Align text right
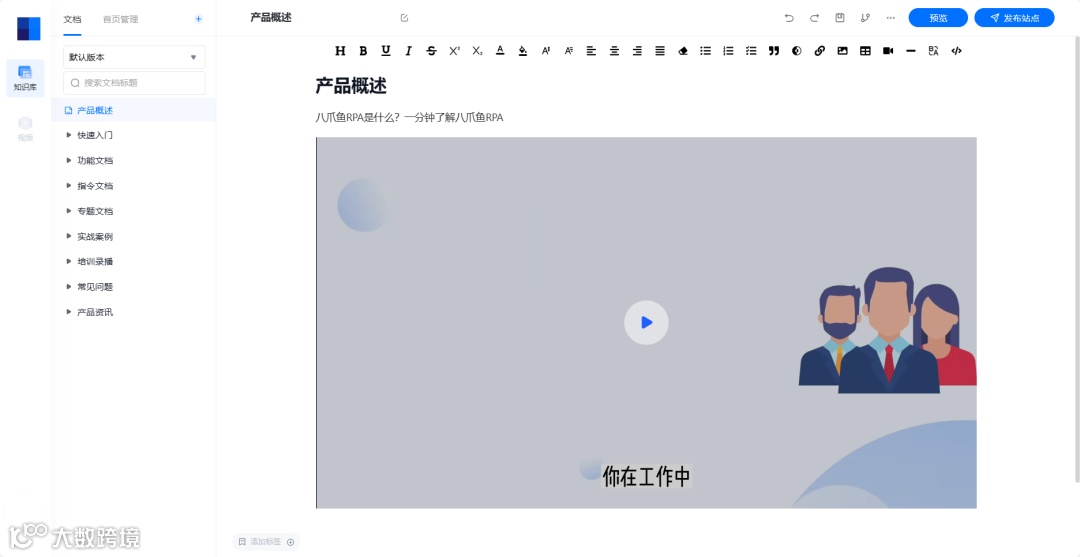This screenshot has height=557, width=1080. pyautogui.click(x=637, y=50)
